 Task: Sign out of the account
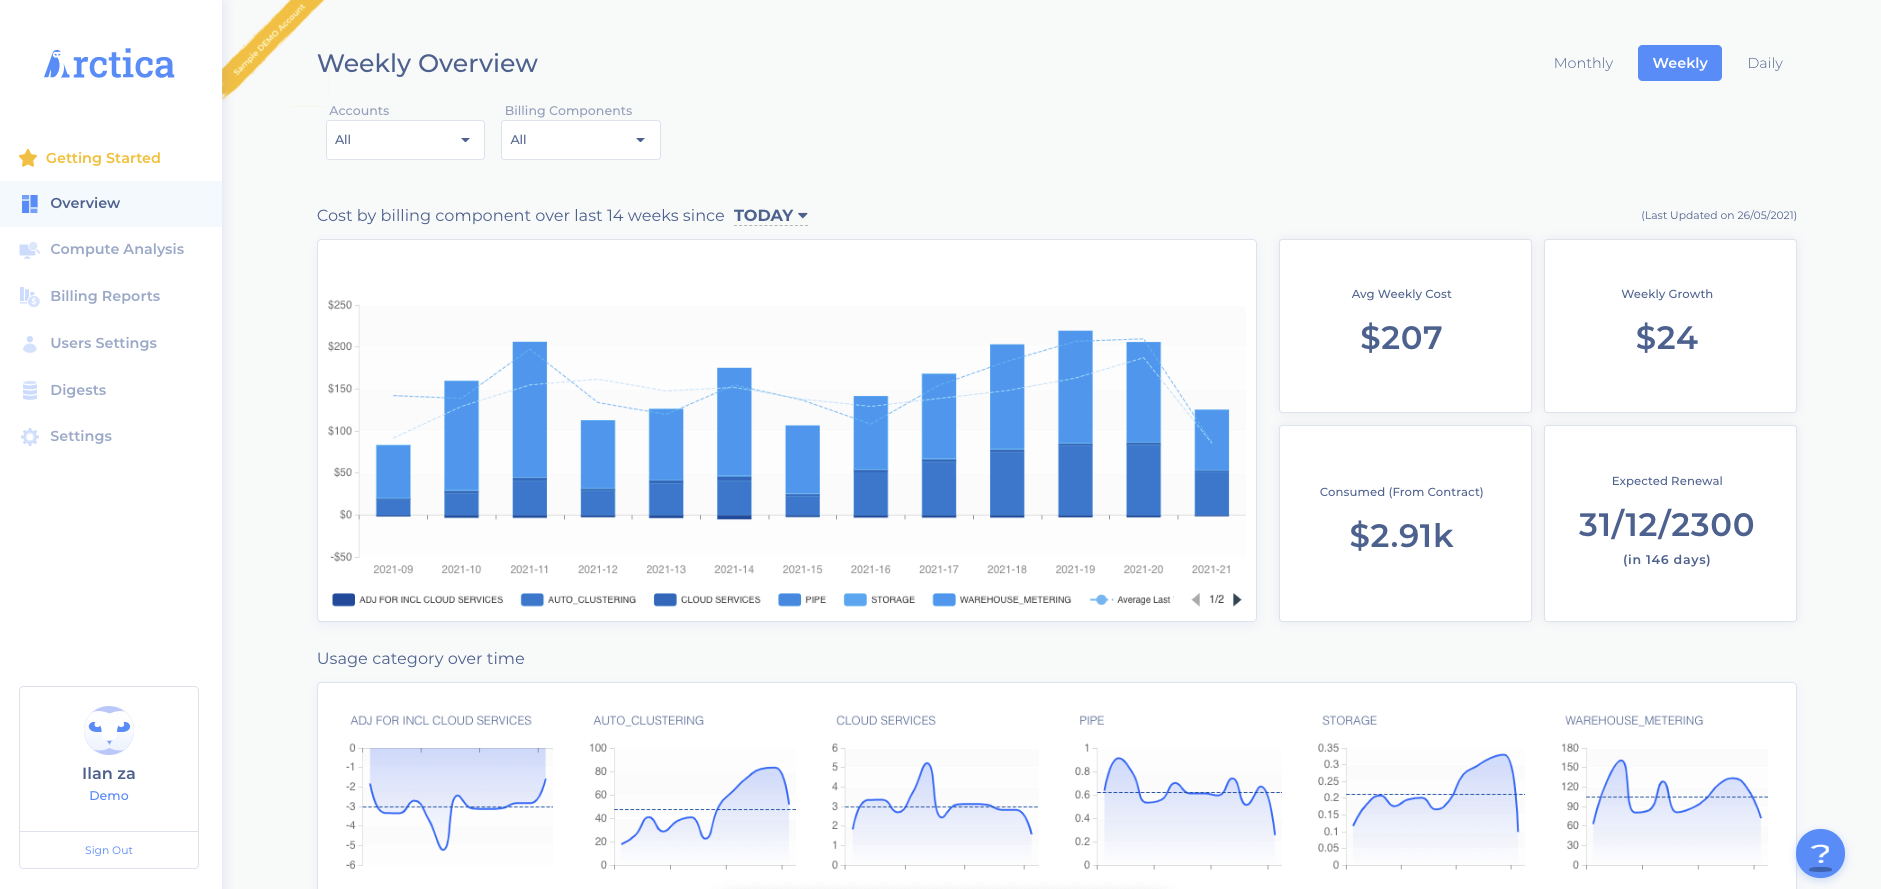tap(109, 850)
